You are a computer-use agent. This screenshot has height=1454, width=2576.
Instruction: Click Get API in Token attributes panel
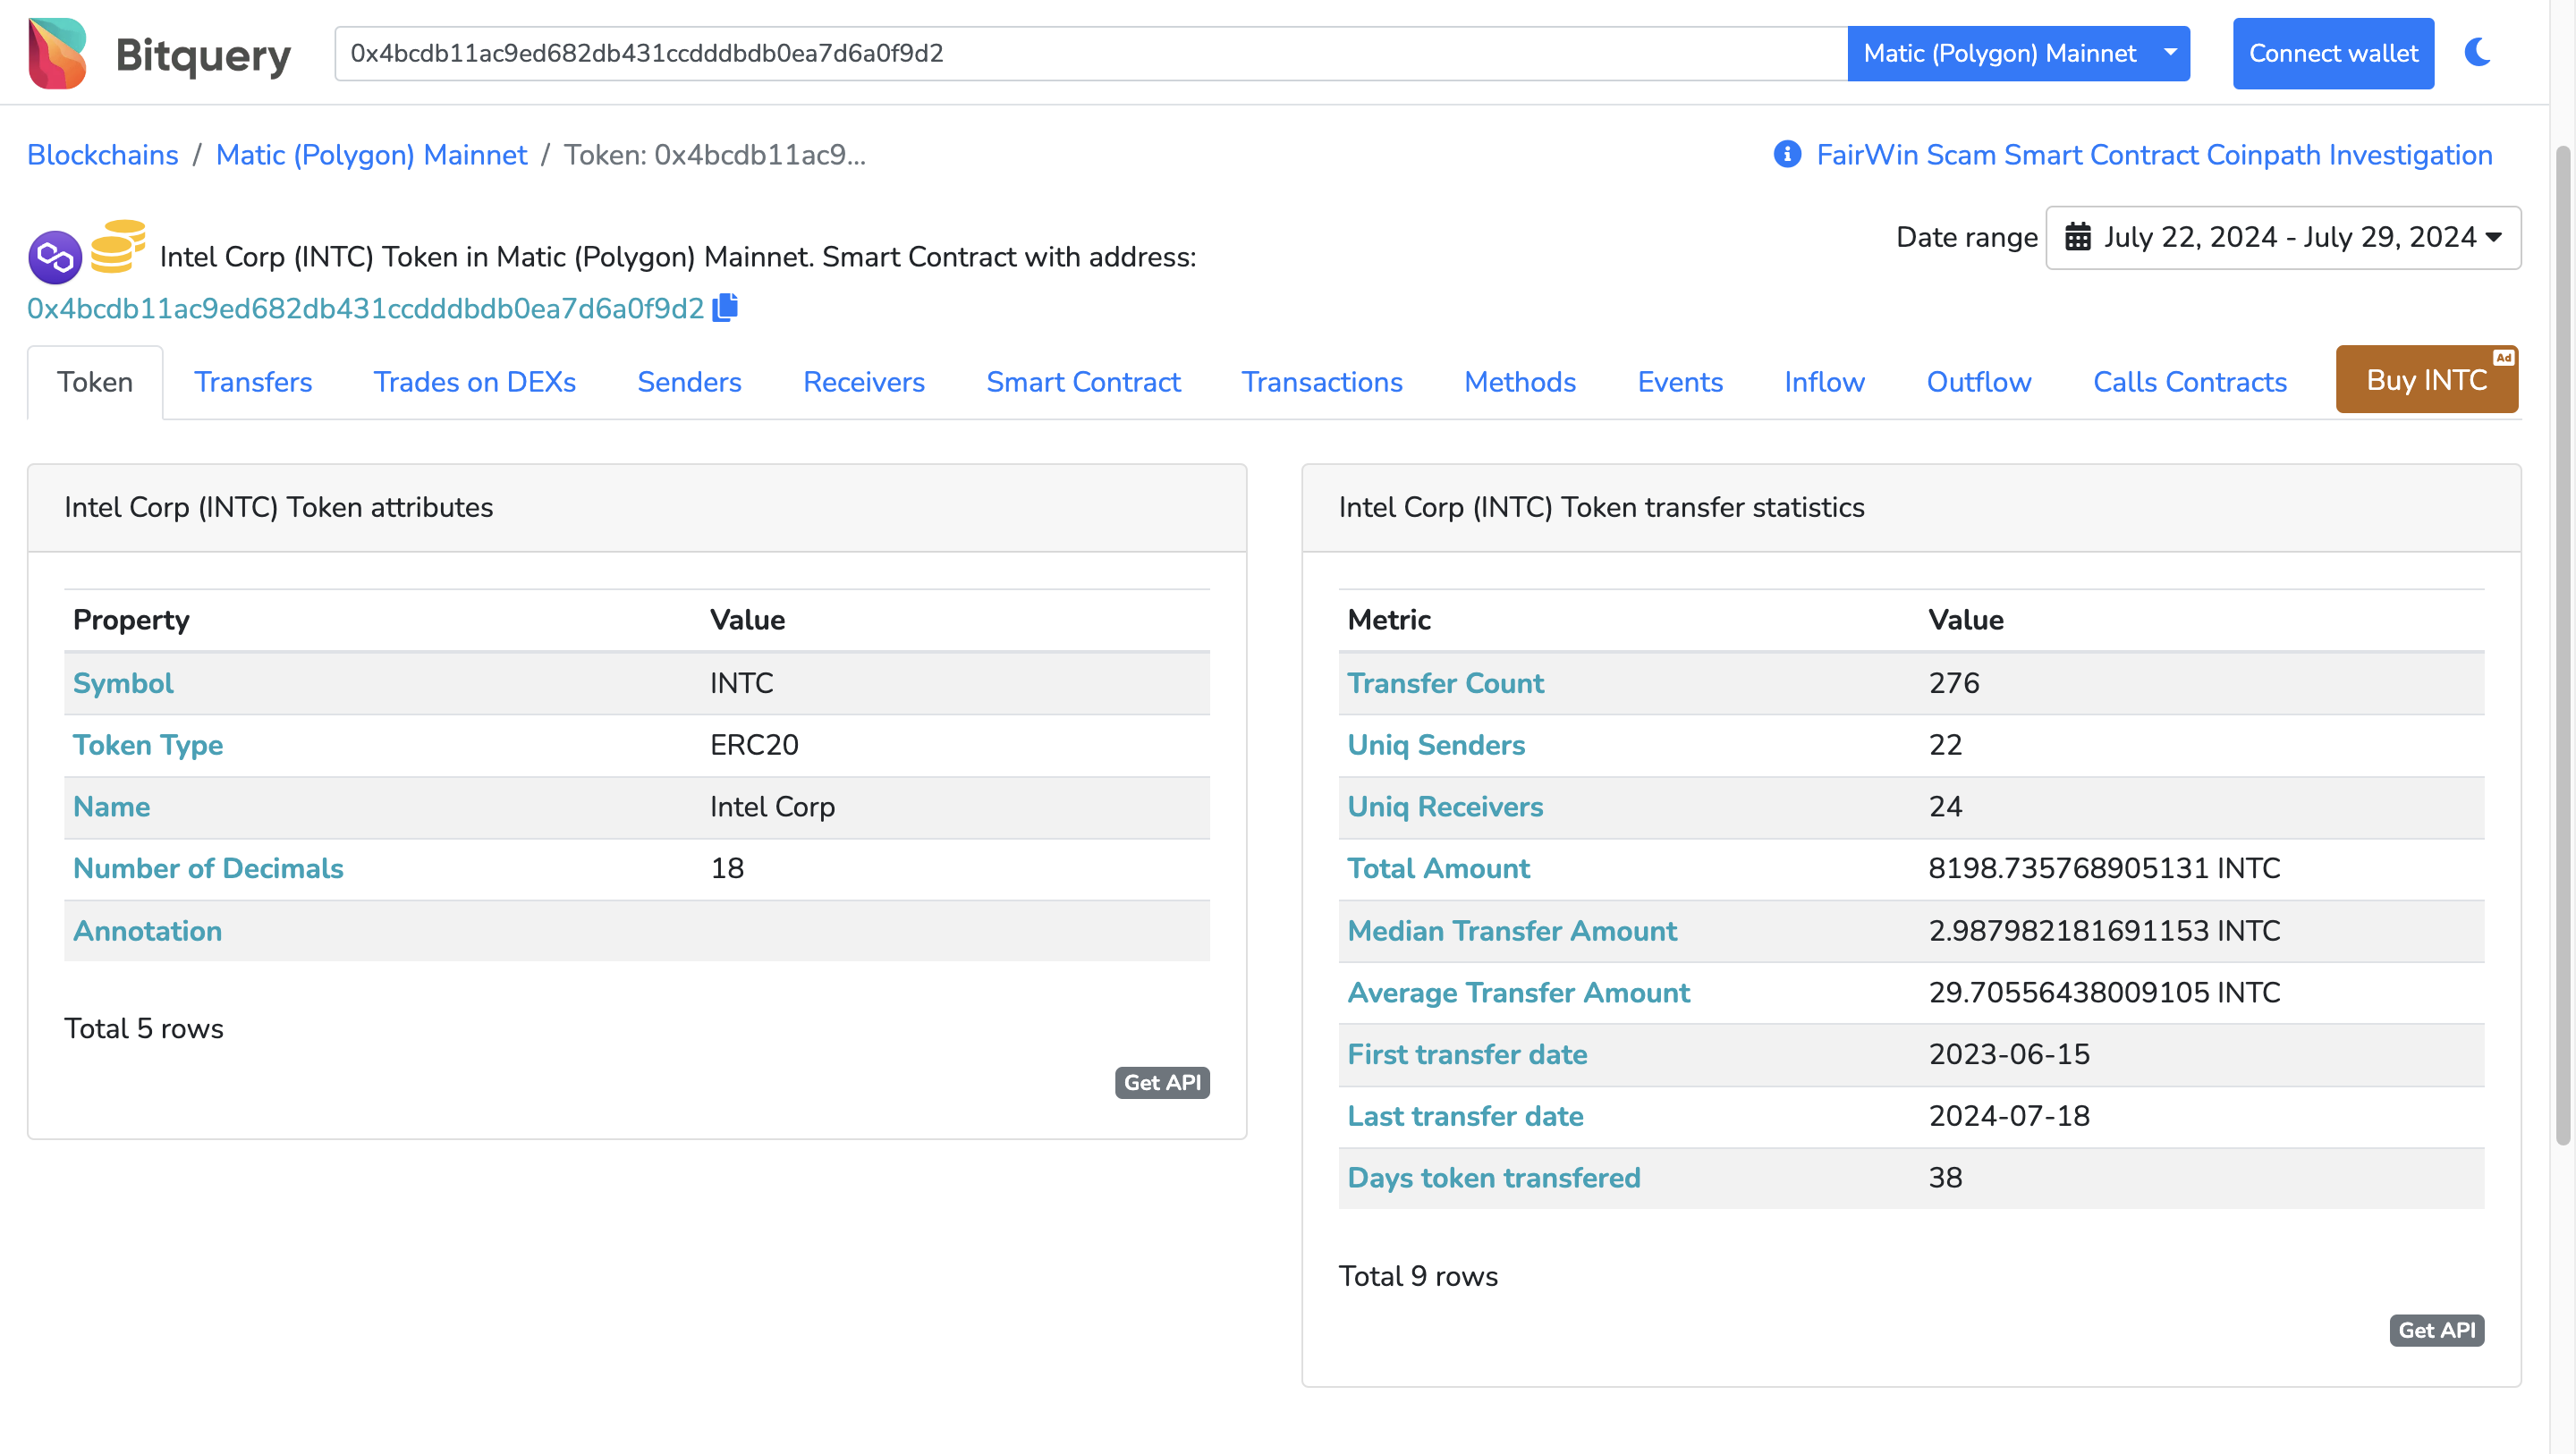coord(1161,1082)
